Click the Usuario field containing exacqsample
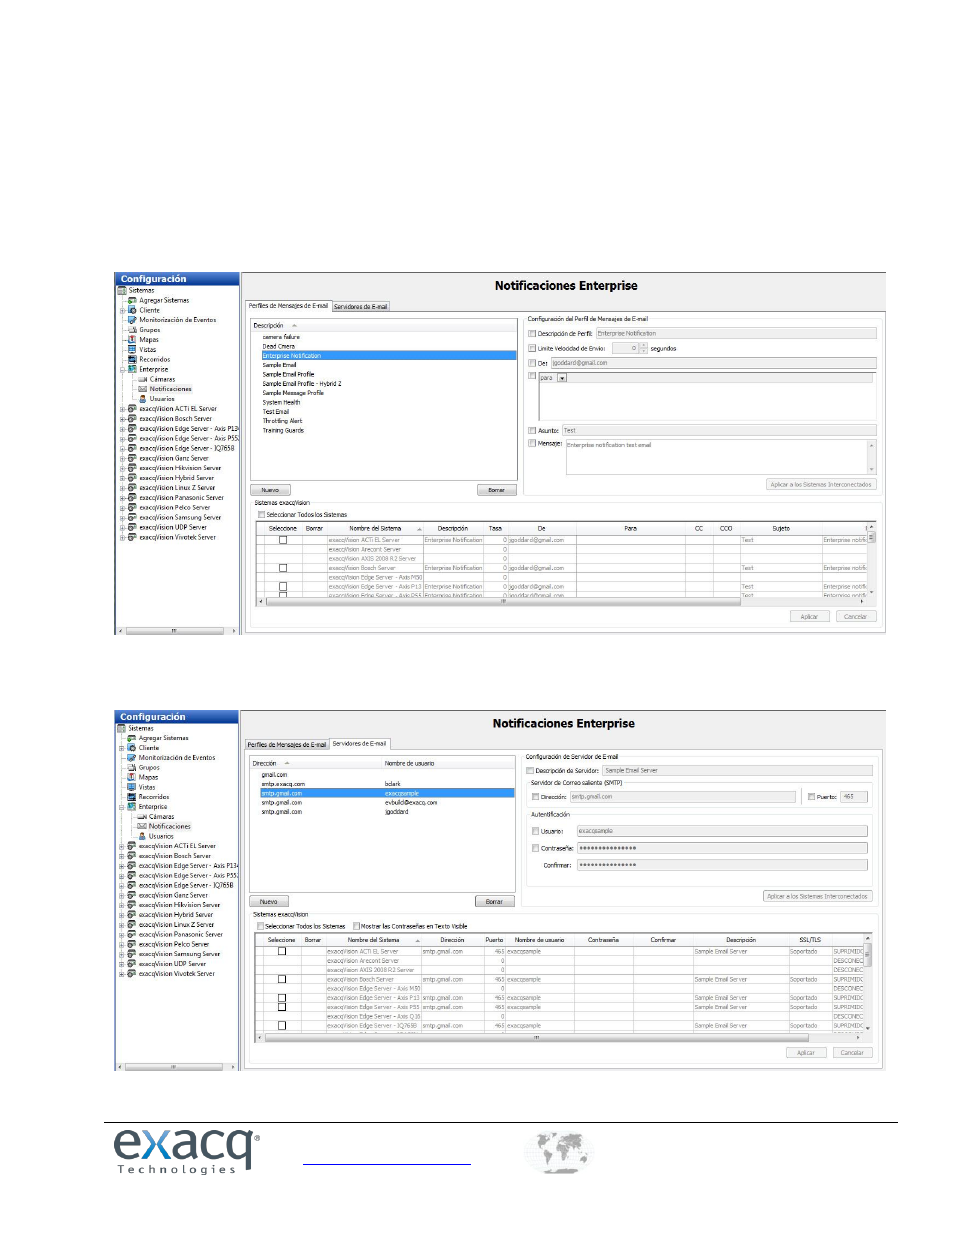The image size is (954, 1235). pyautogui.click(x=722, y=831)
